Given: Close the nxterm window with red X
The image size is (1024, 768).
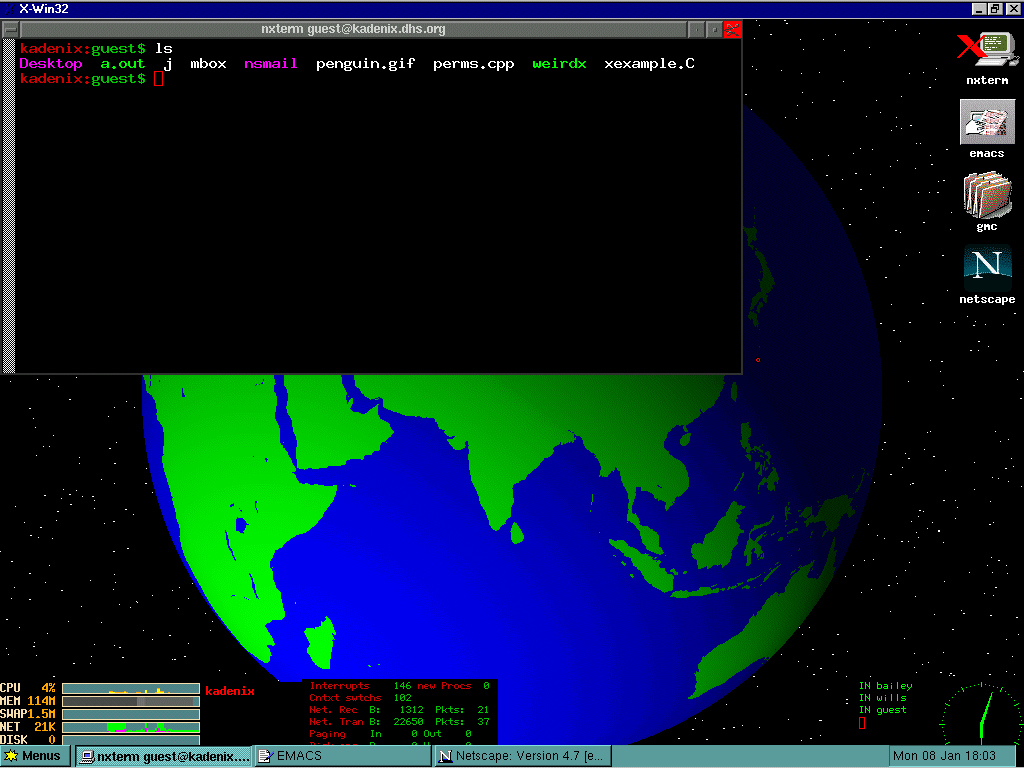Looking at the screenshot, I should [732, 29].
